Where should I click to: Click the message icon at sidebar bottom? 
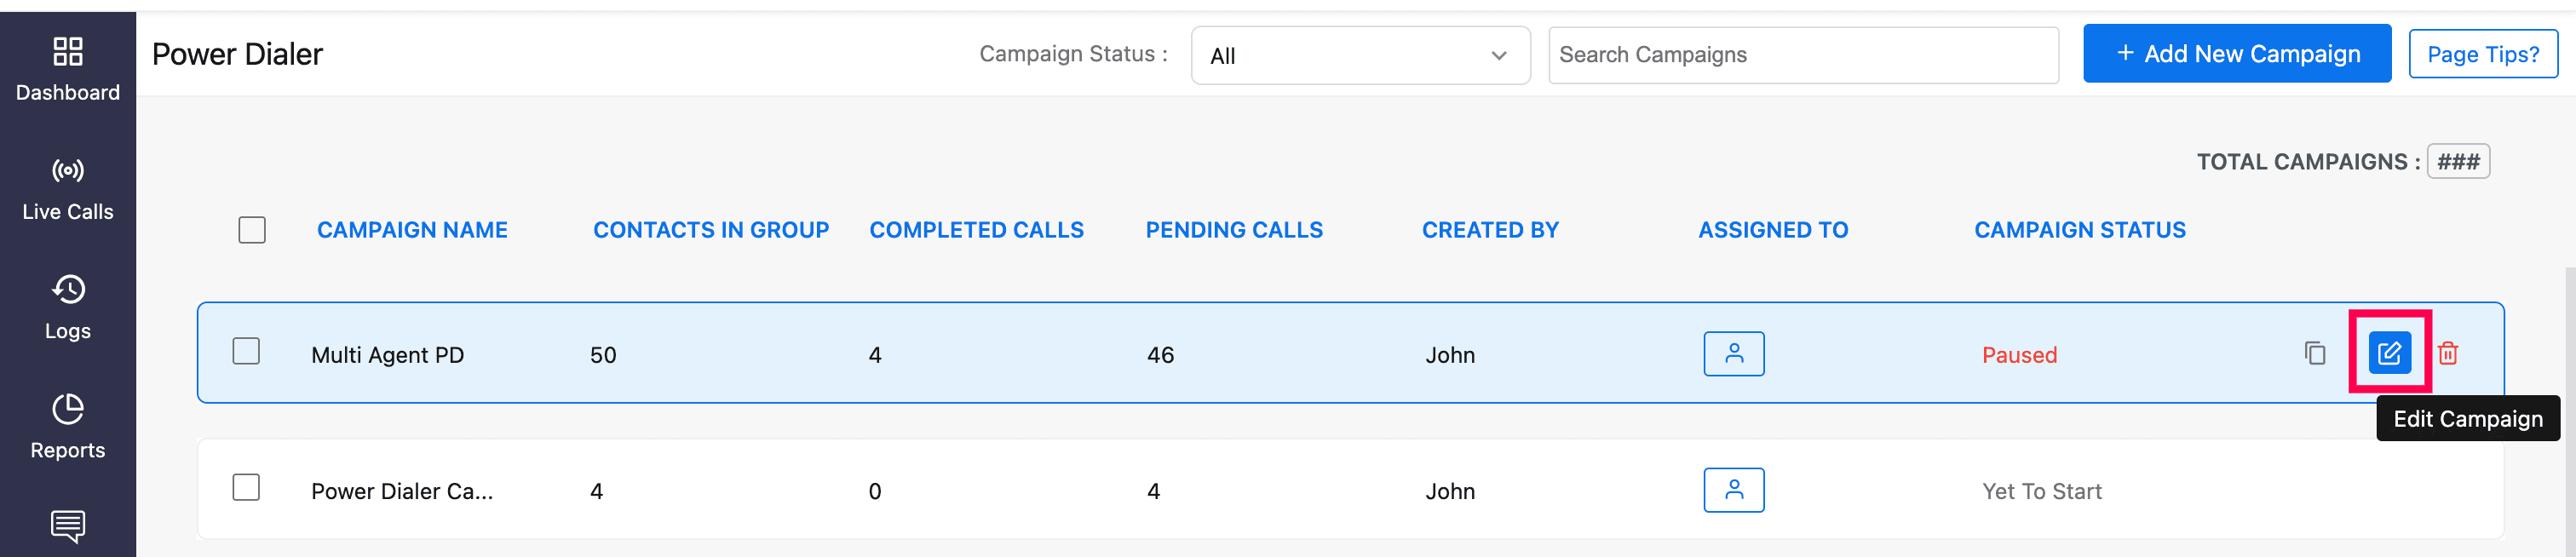click(x=68, y=525)
